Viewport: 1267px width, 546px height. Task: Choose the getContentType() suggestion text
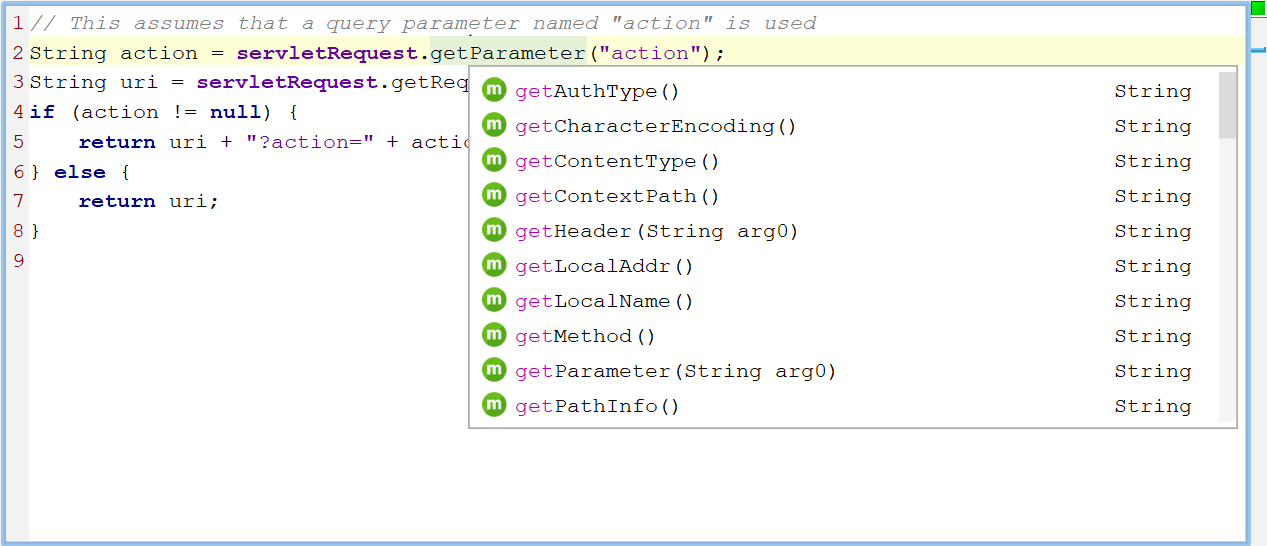(617, 161)
